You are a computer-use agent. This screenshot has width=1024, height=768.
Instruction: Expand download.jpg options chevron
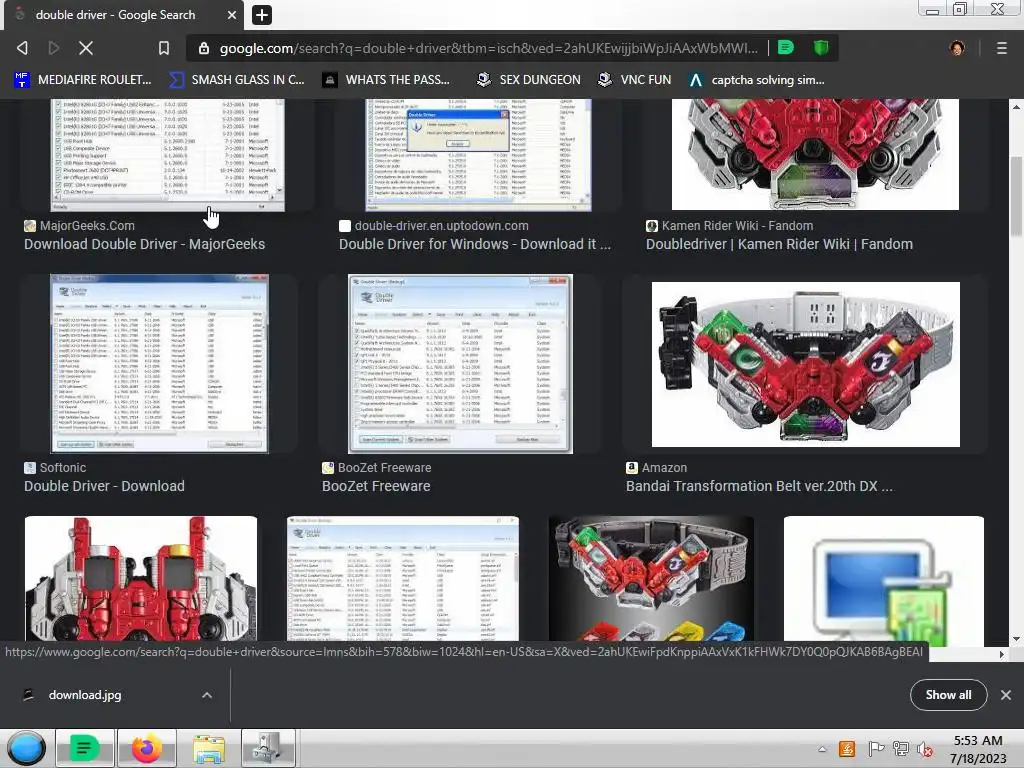point(206,695)
